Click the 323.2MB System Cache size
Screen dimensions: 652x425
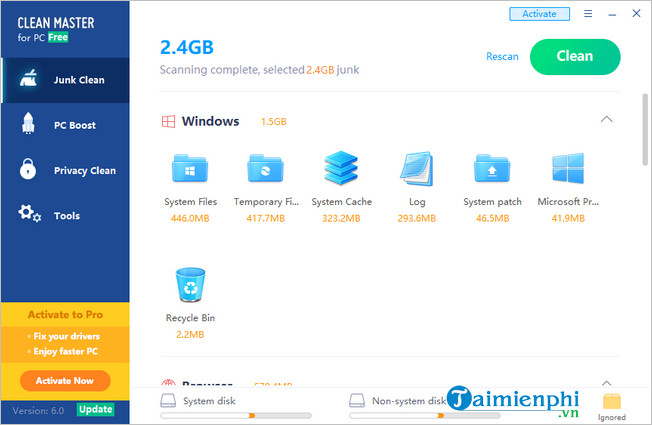341,218
